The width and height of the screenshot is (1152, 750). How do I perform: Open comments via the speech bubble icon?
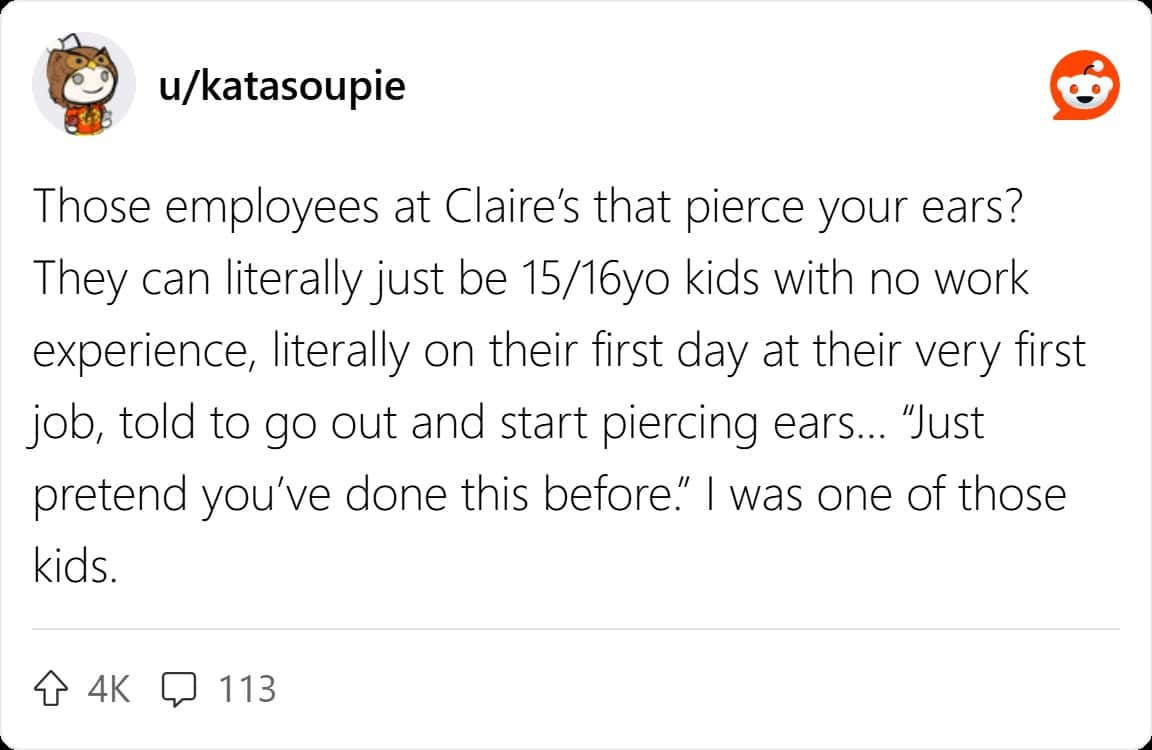[178, 688]
